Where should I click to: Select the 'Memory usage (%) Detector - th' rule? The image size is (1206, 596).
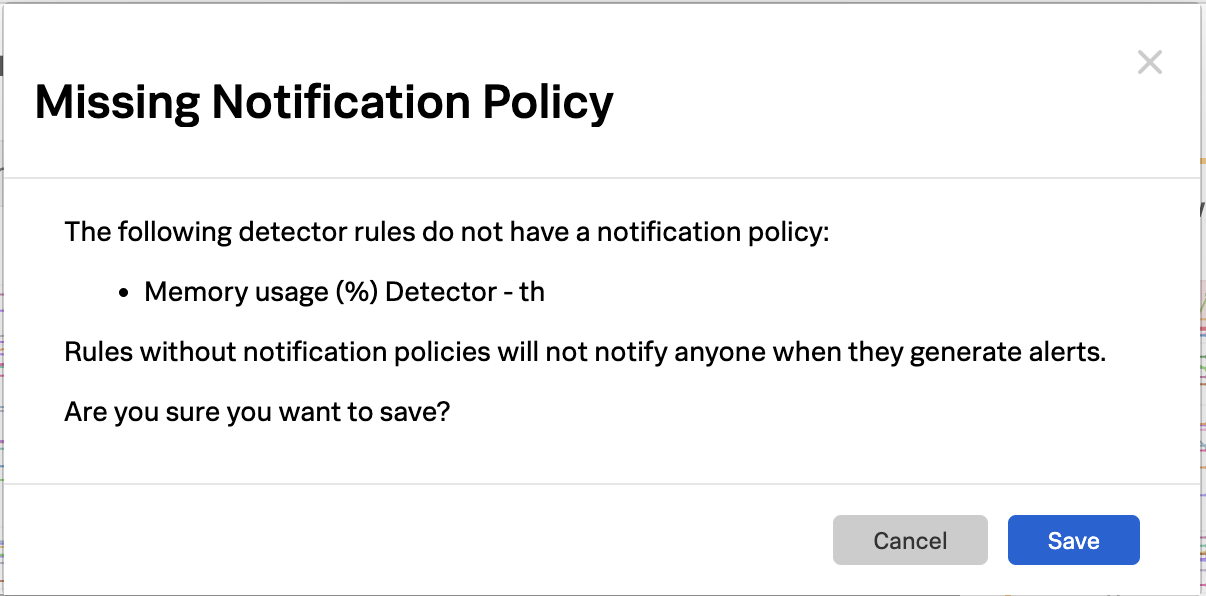[344, 291]
